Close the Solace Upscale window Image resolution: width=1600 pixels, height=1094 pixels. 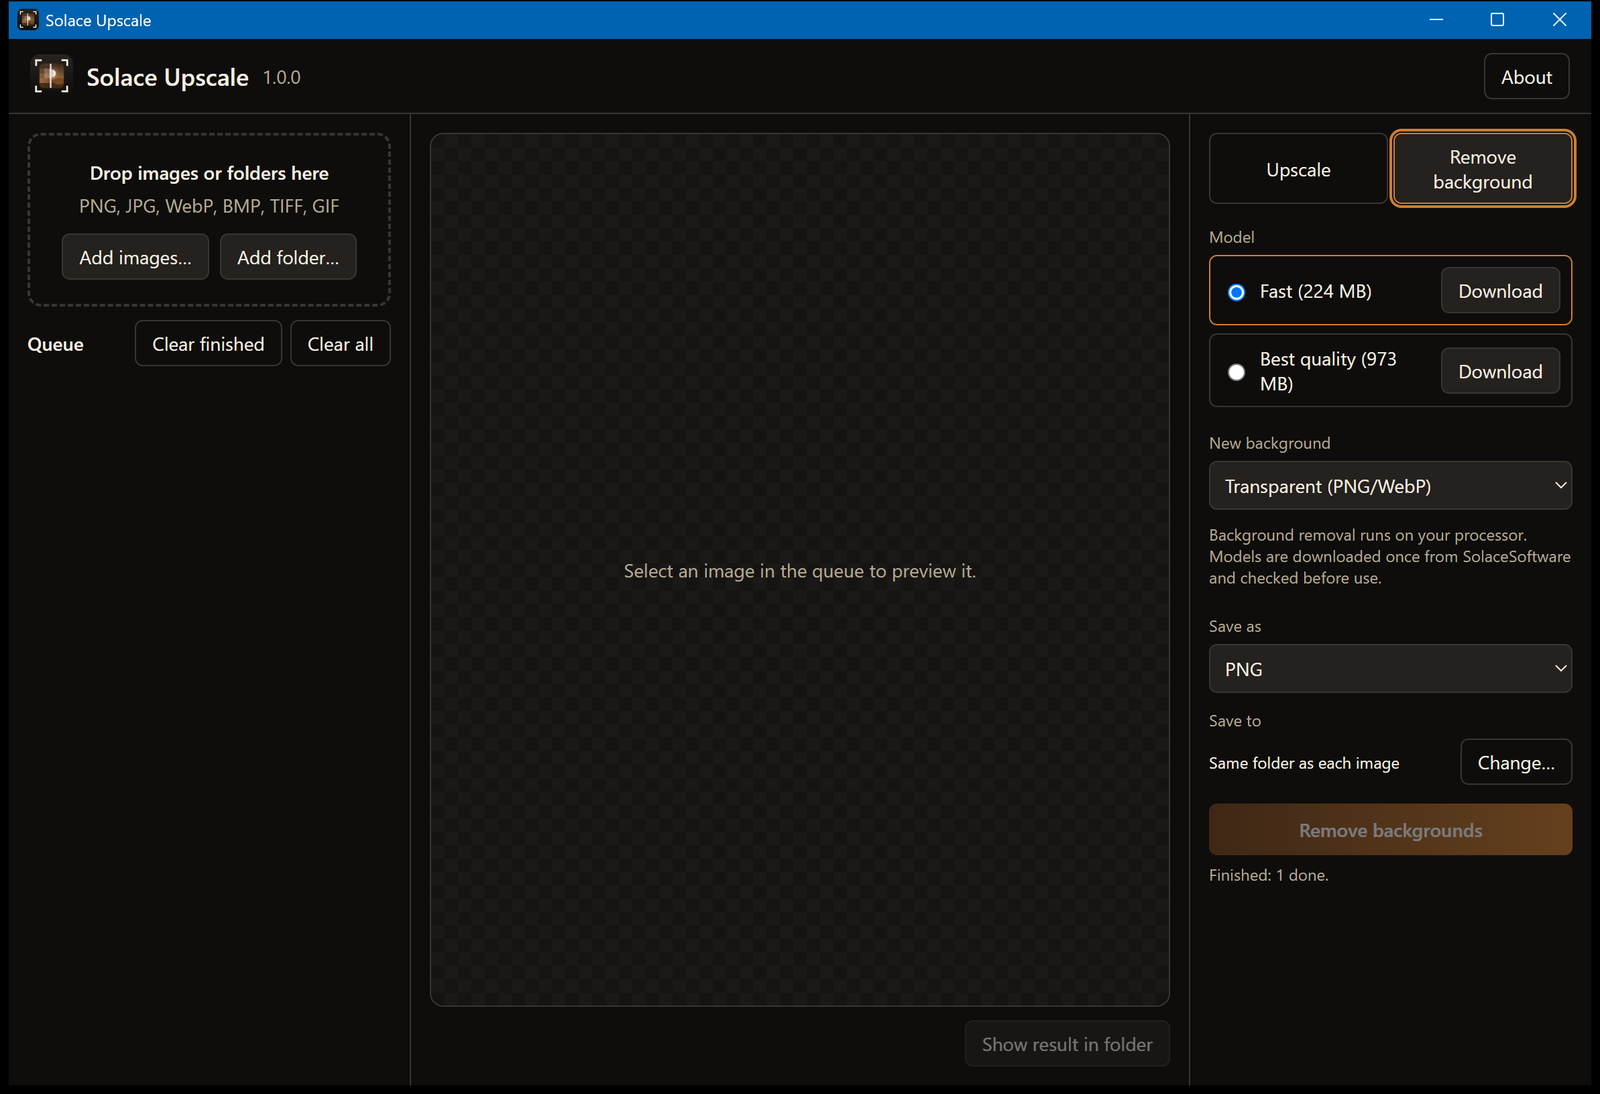pyautogui.click(x=1559, y=20)
